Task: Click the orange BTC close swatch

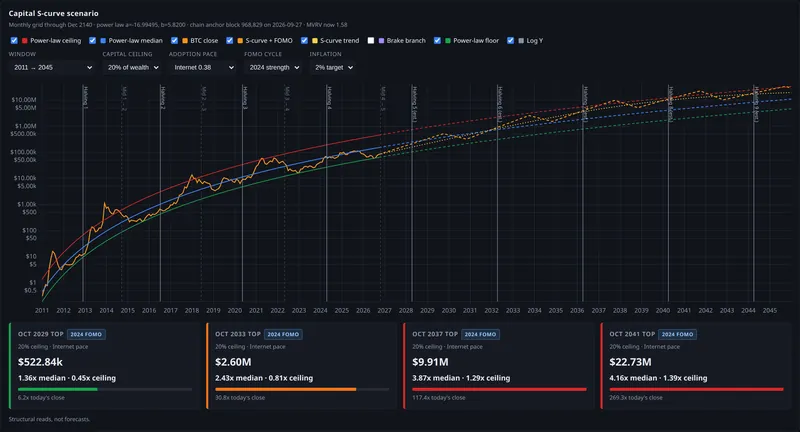Action: [x=185, y=40]
